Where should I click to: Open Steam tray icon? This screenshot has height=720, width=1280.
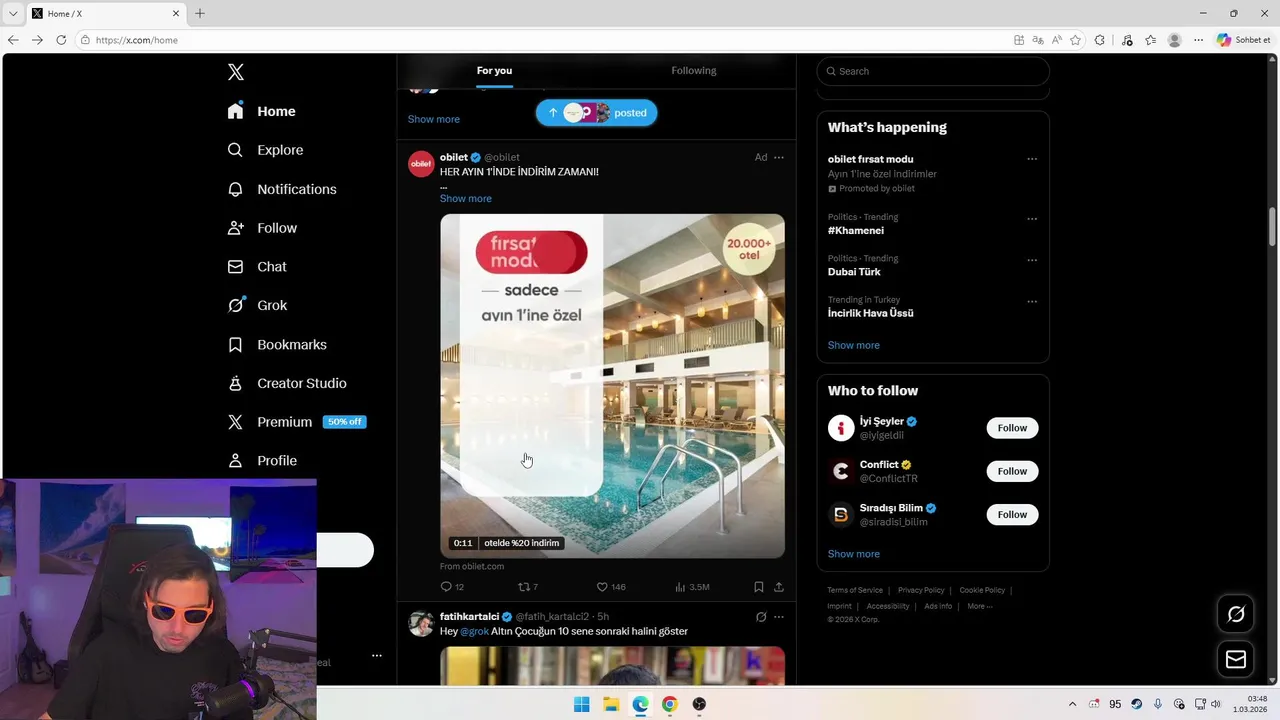pyautogui.click(x=1137, y=704)
